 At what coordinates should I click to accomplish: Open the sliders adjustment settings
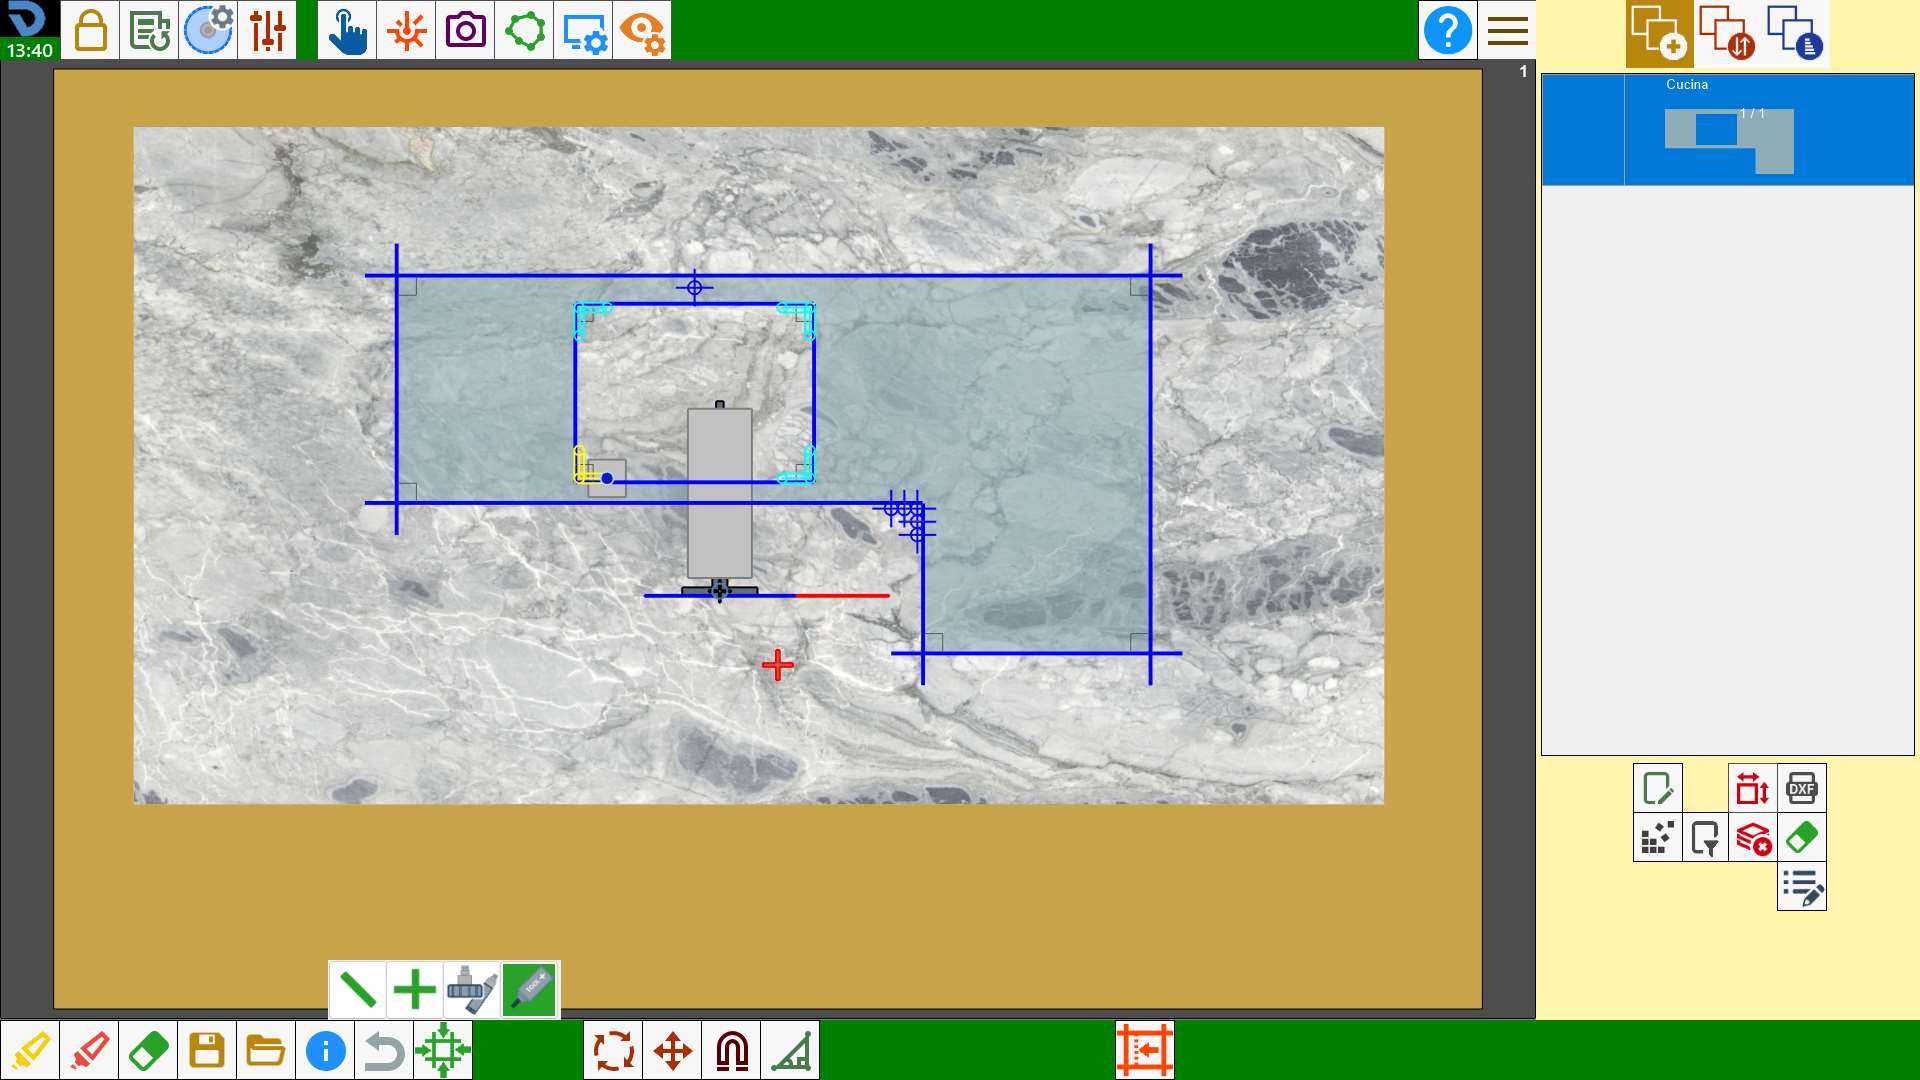tap(267, 30)
